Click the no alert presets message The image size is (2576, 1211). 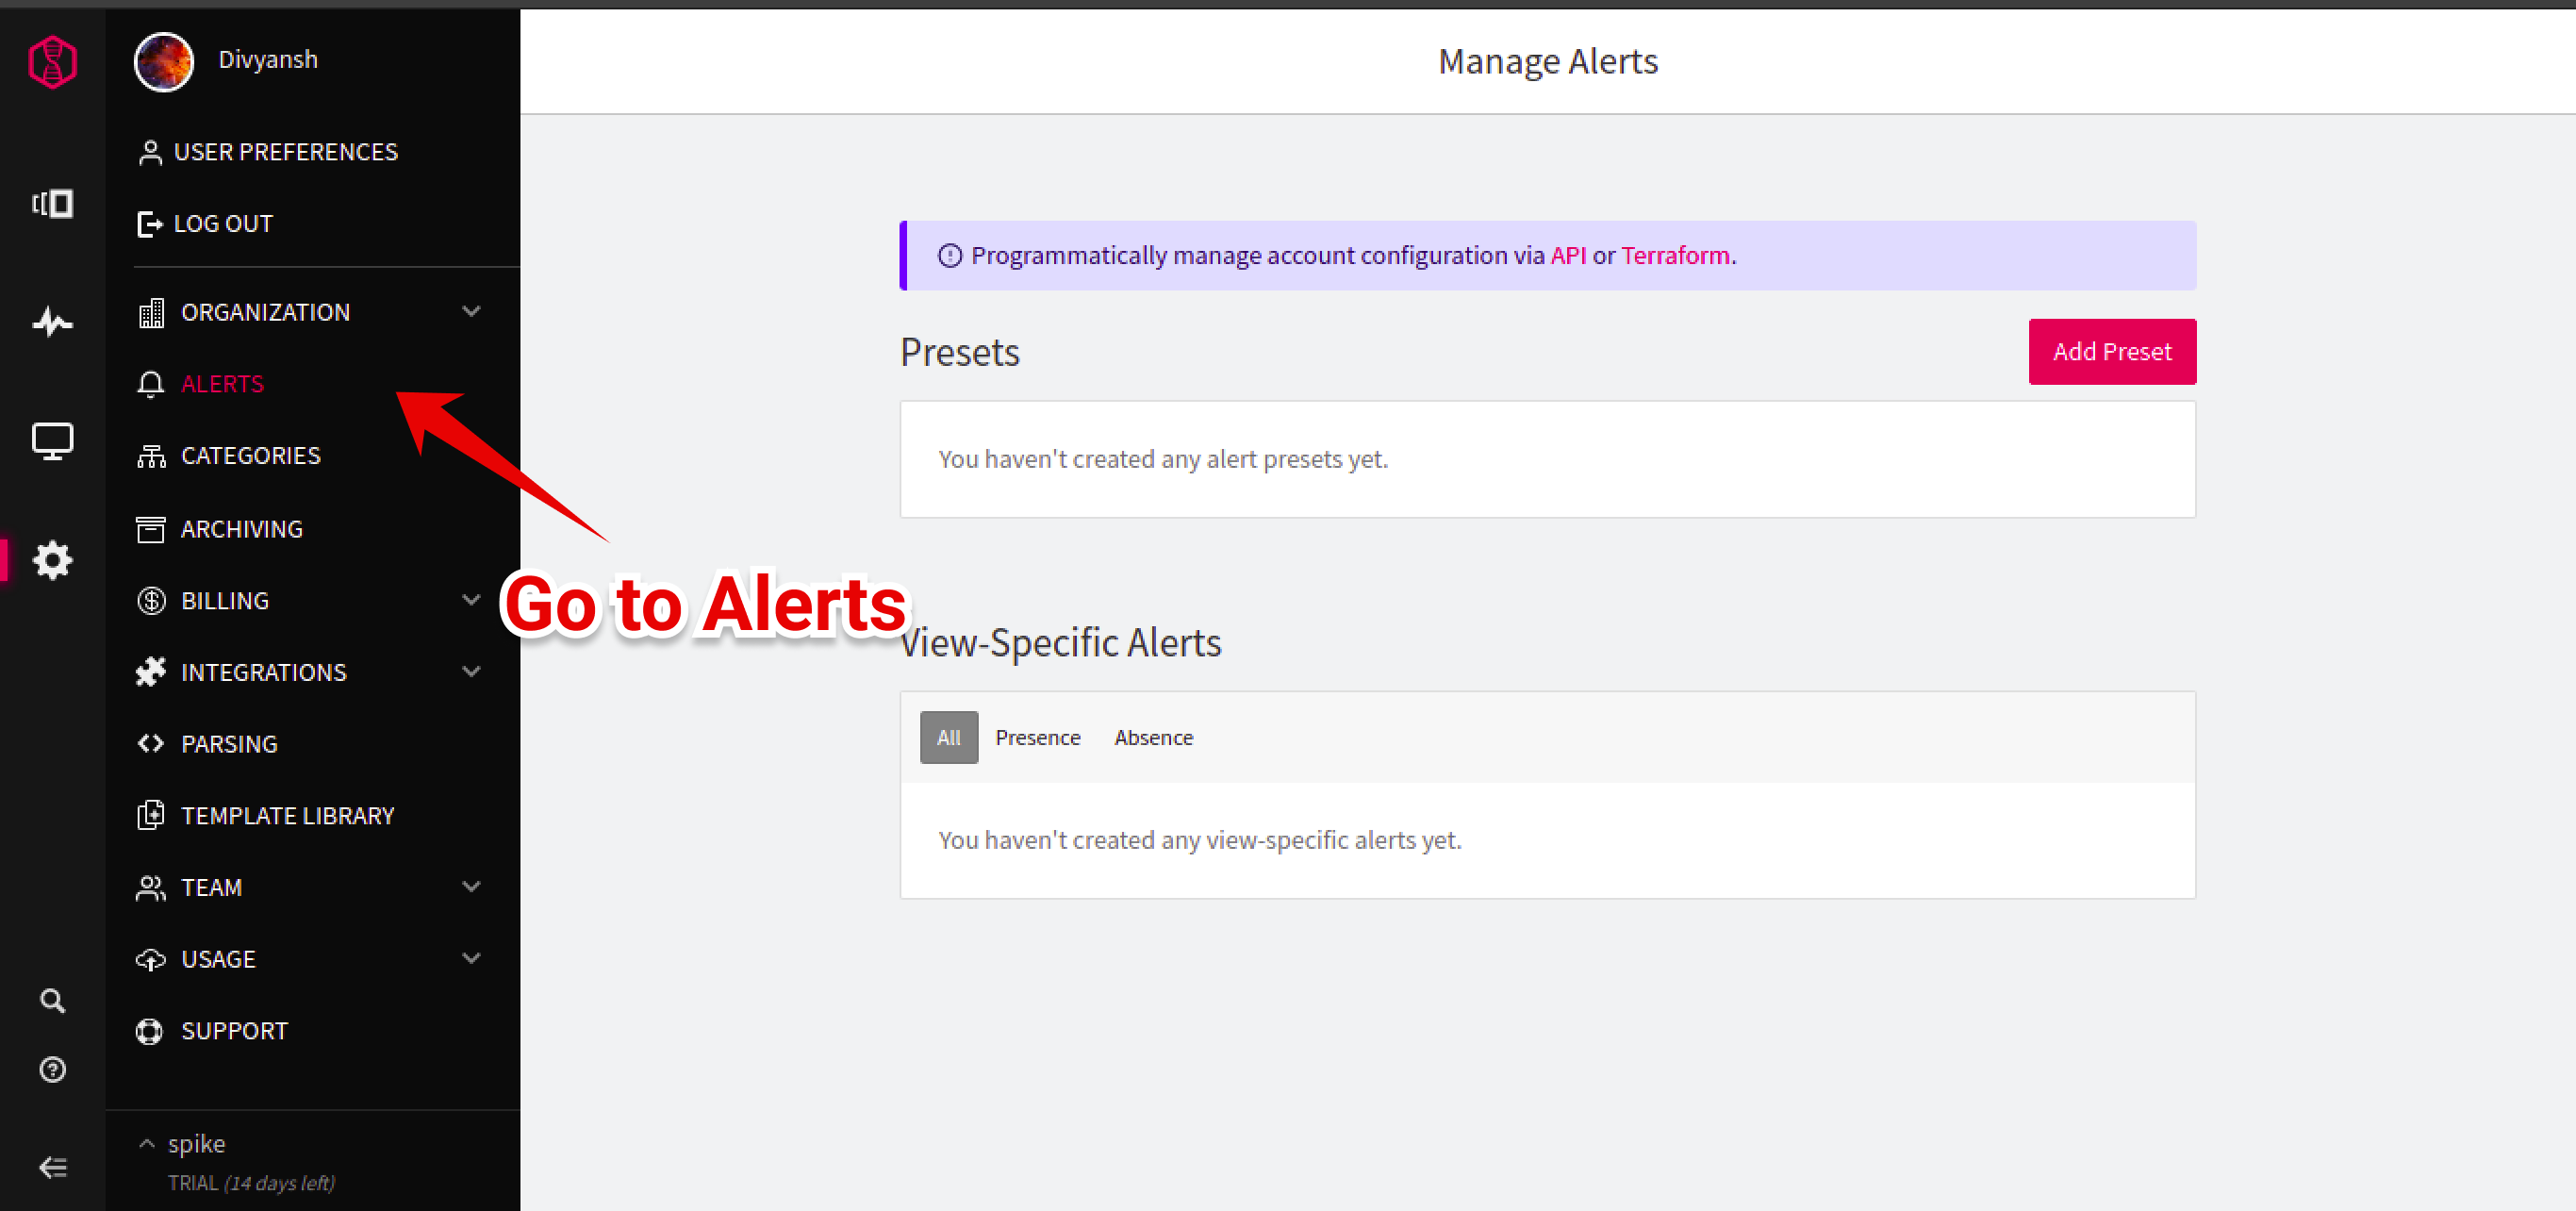(x=1162, y=460)
